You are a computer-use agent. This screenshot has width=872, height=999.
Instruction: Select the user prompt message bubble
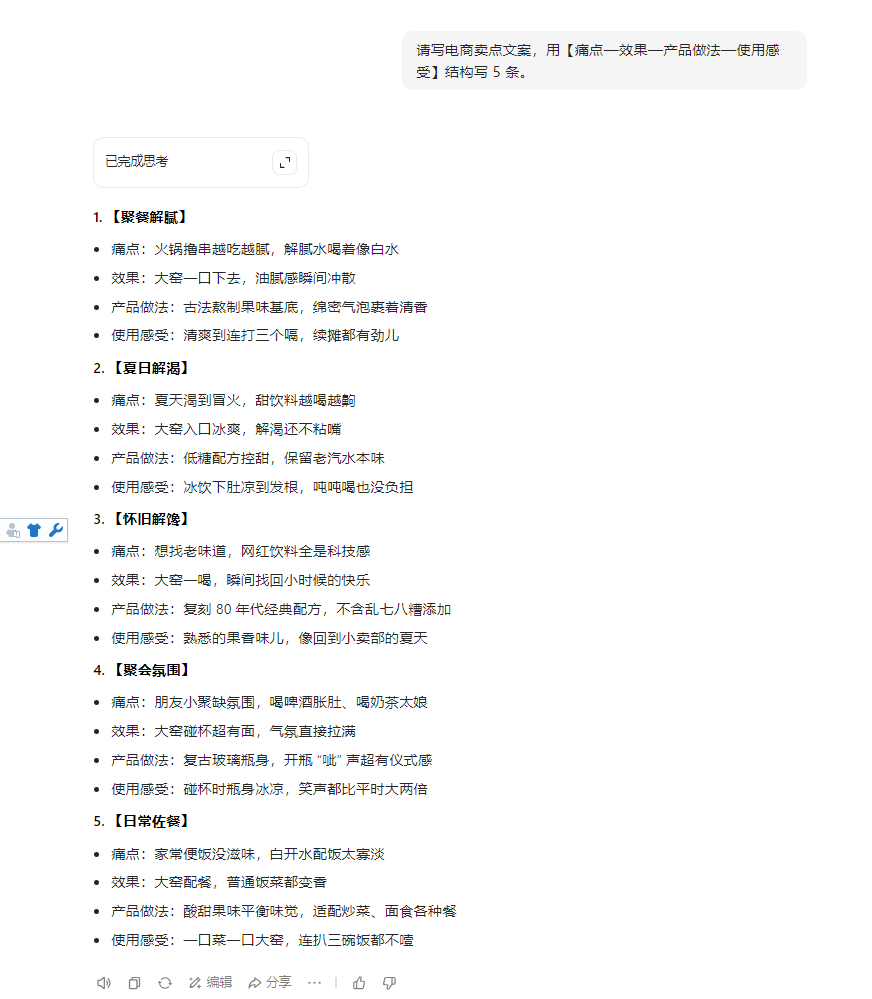click(x=603, y=60)
